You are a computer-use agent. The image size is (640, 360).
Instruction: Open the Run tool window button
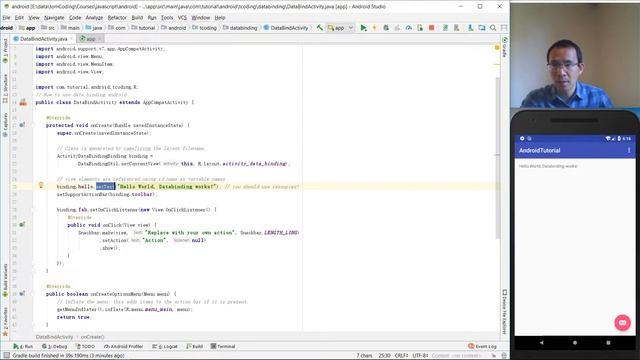click(x=23, y=346)
